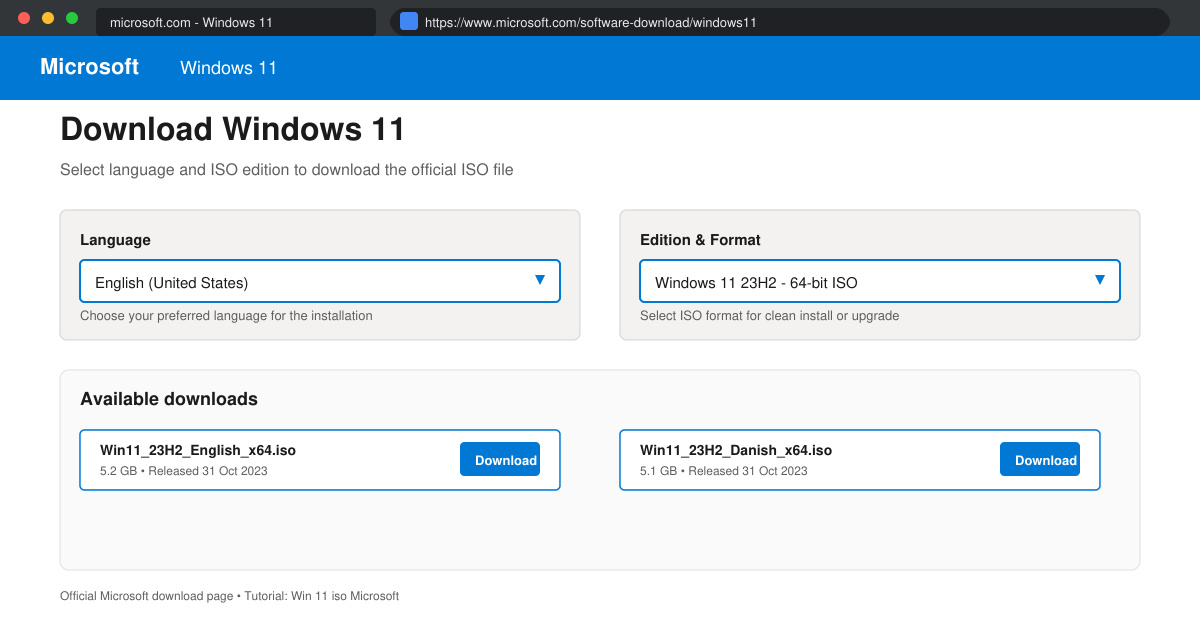Click the Win11_23H2_English_x64.iso file name
The width and height of the screenshot is (1200, 630).
[x=198, y=450]
